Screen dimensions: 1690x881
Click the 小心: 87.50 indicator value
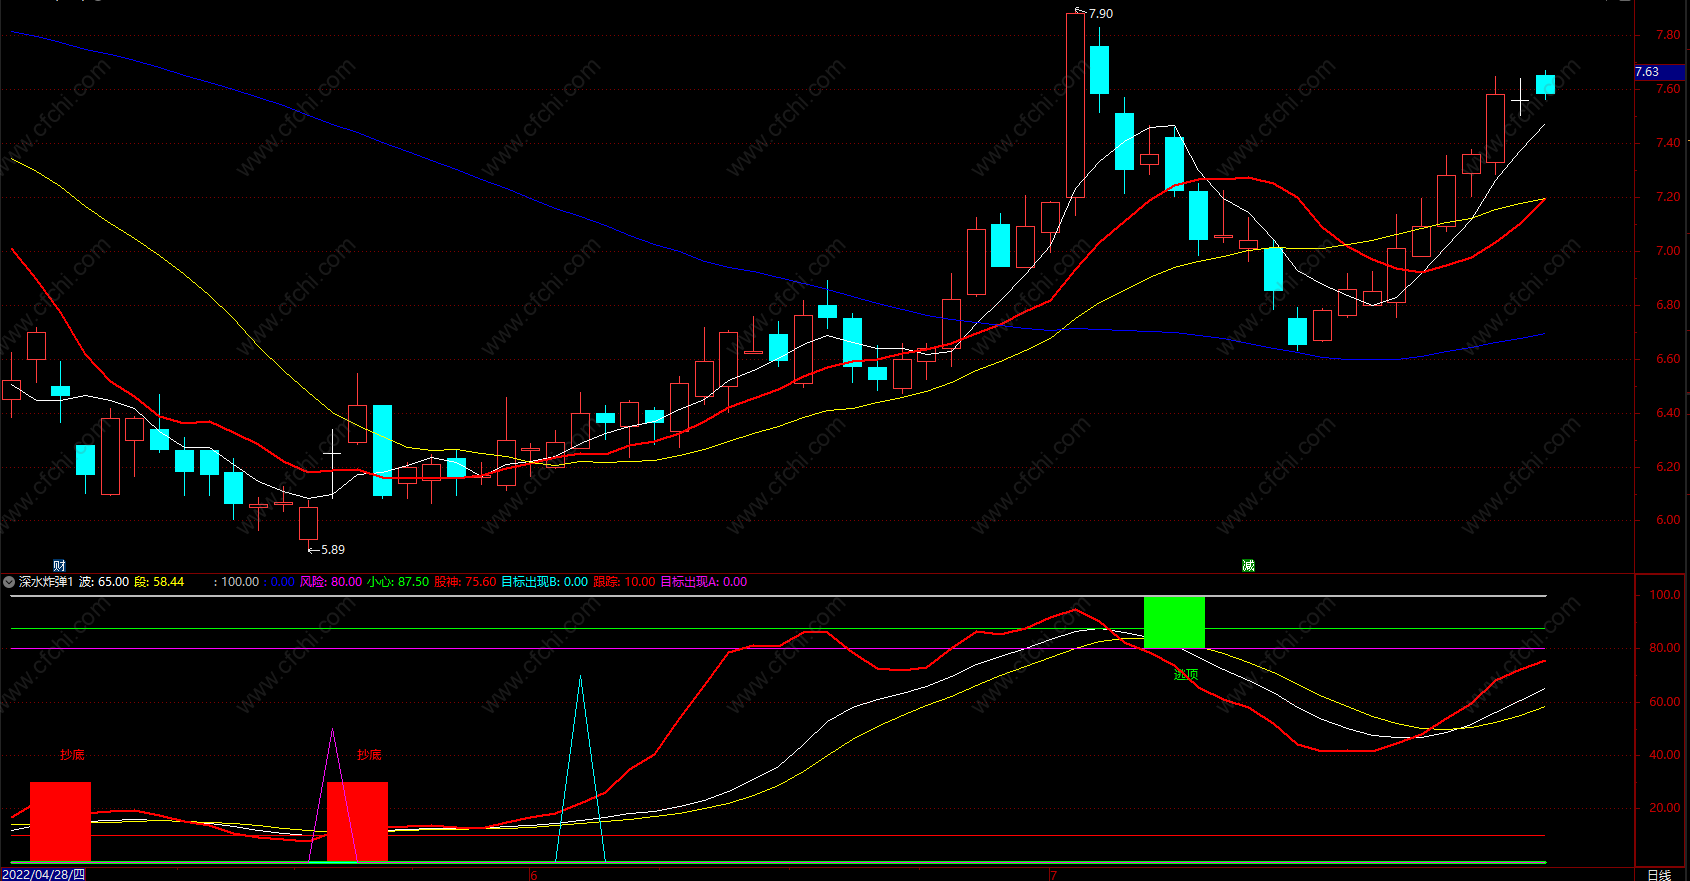(x=398, y=582)
